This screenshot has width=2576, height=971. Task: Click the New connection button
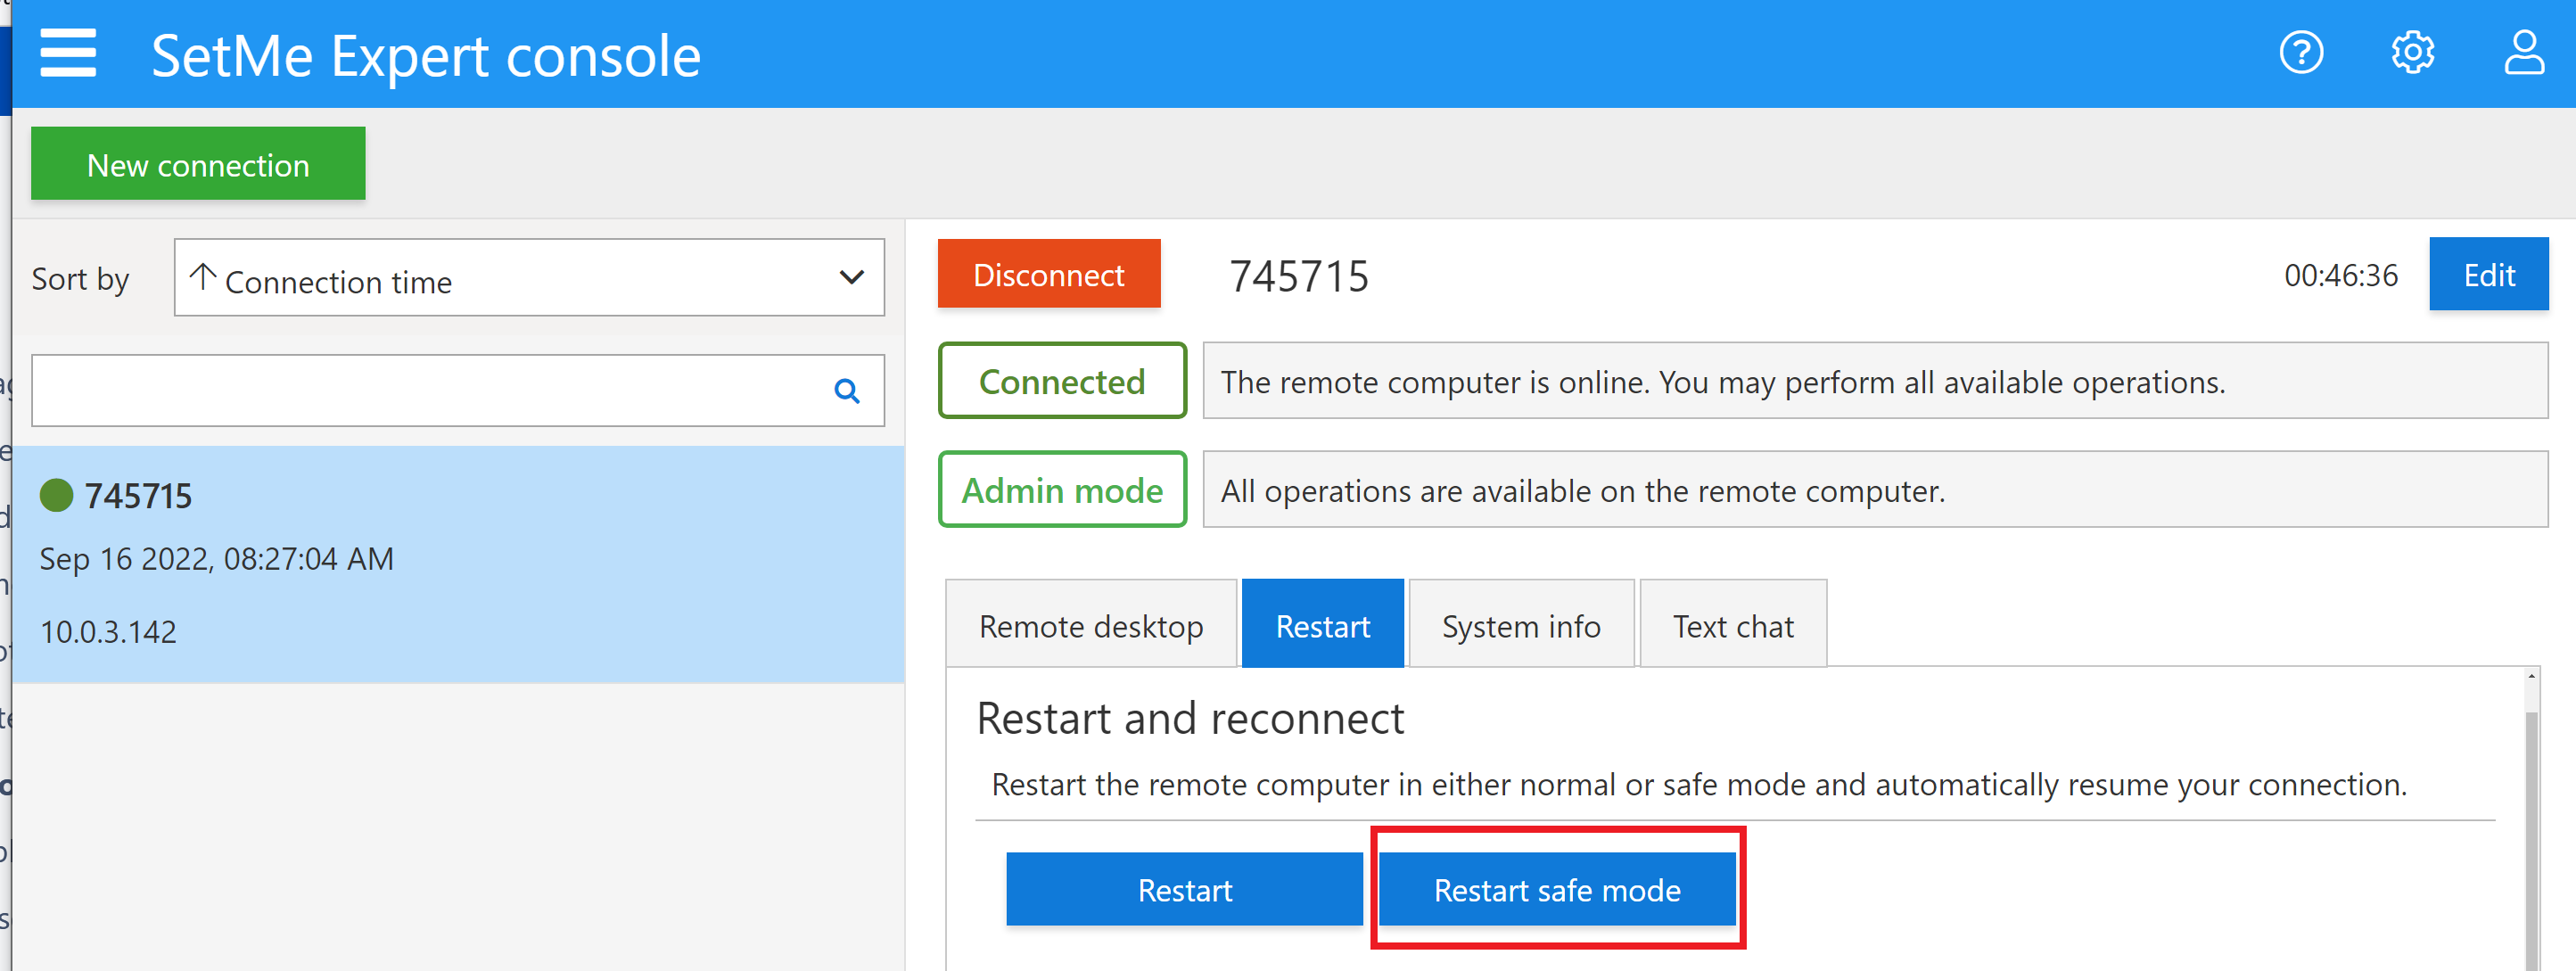[x=197, y=163]
